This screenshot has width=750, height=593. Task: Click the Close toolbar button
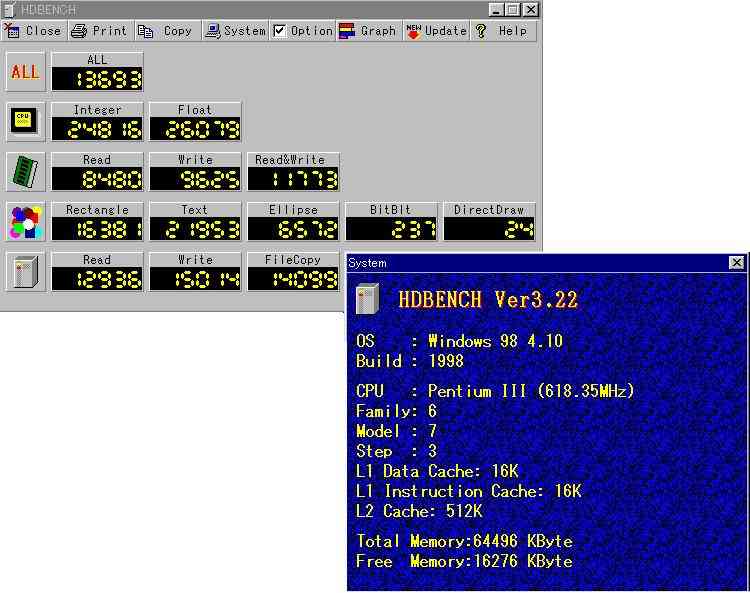34,31
